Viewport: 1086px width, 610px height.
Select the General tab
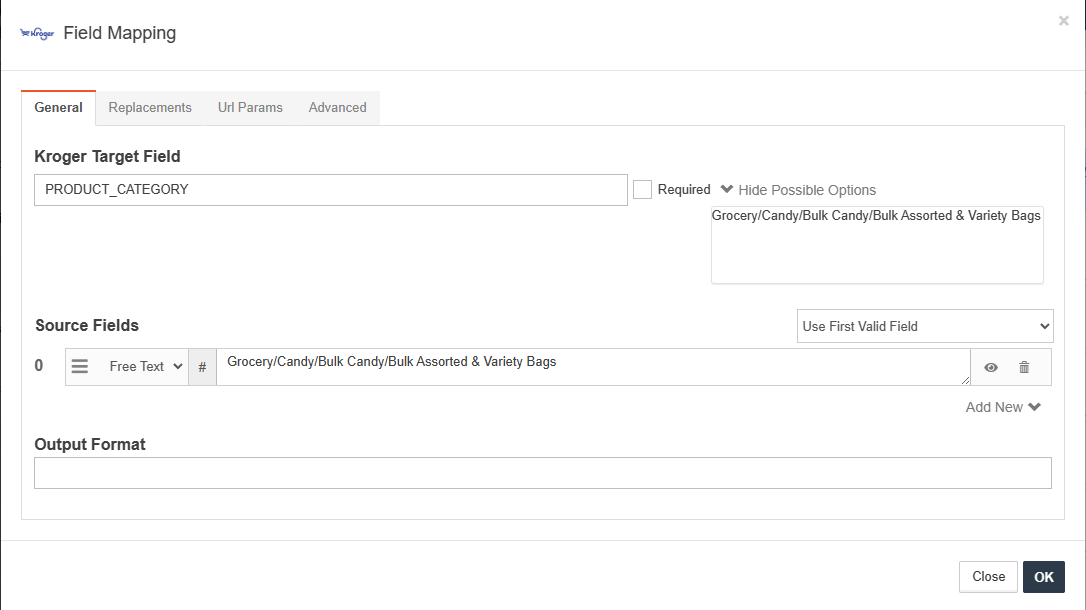tap(58, 107)
